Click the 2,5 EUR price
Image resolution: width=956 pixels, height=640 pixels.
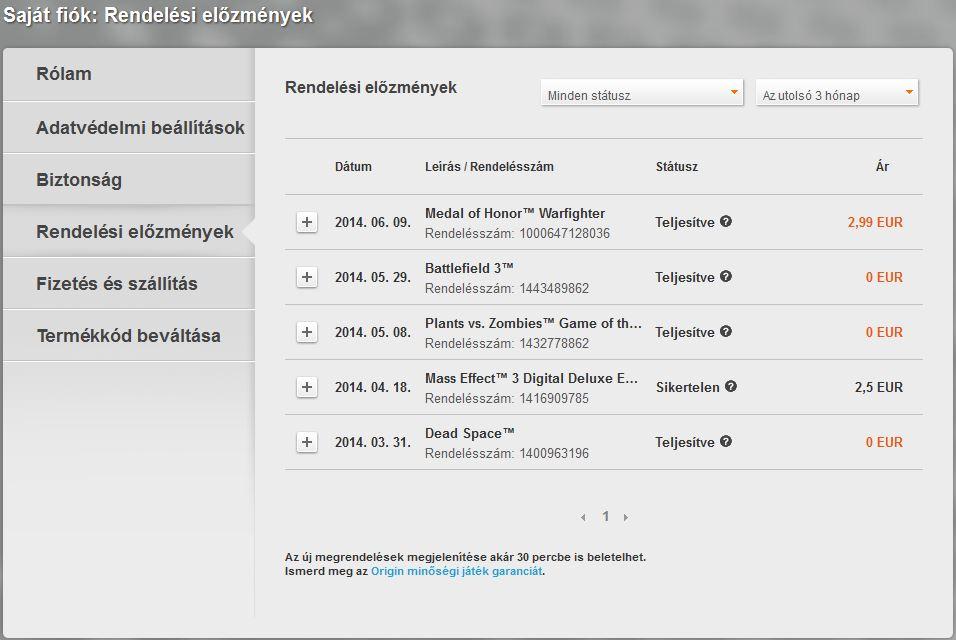(879, 387)
